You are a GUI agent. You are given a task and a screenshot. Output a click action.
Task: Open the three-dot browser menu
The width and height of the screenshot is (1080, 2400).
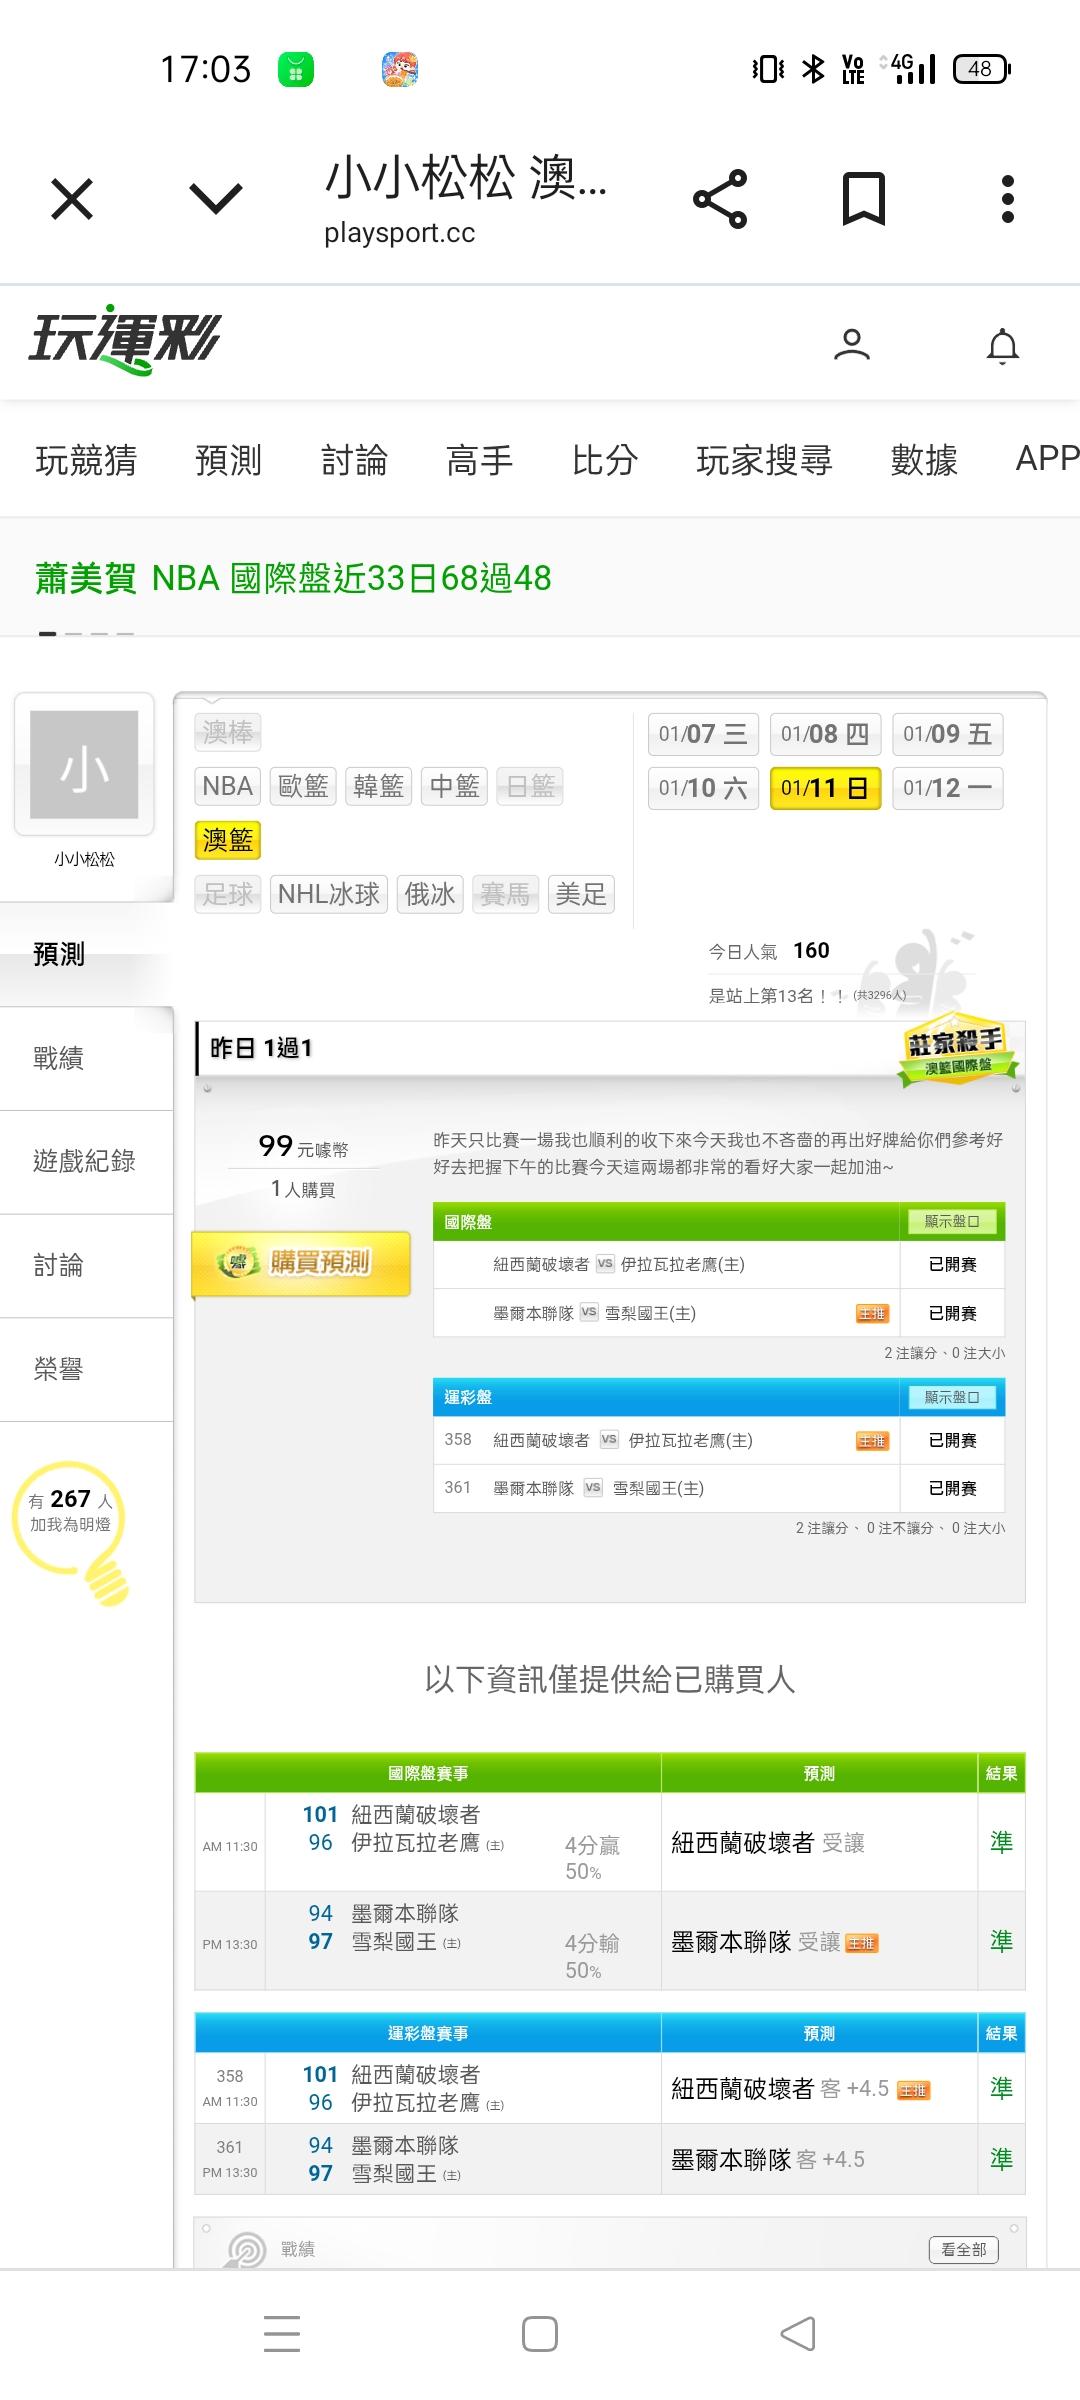pos(1007,199)
